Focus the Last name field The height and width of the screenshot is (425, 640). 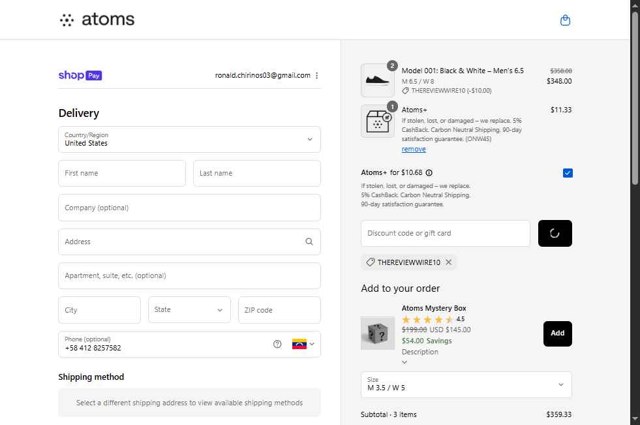tap(257, 174)
